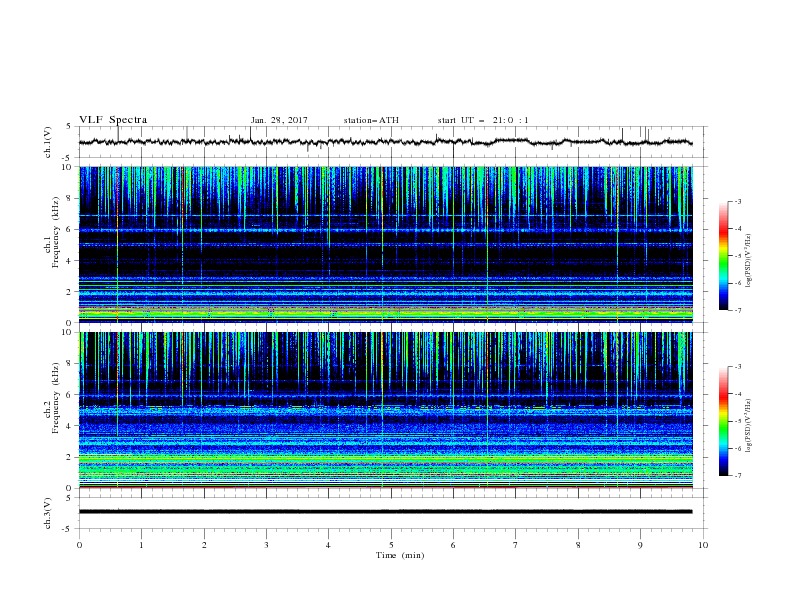The width and height of the screenshot is (792, 612).
Task: Click the "-3" tick on ch.1 color bar
Action: (737, 201)
